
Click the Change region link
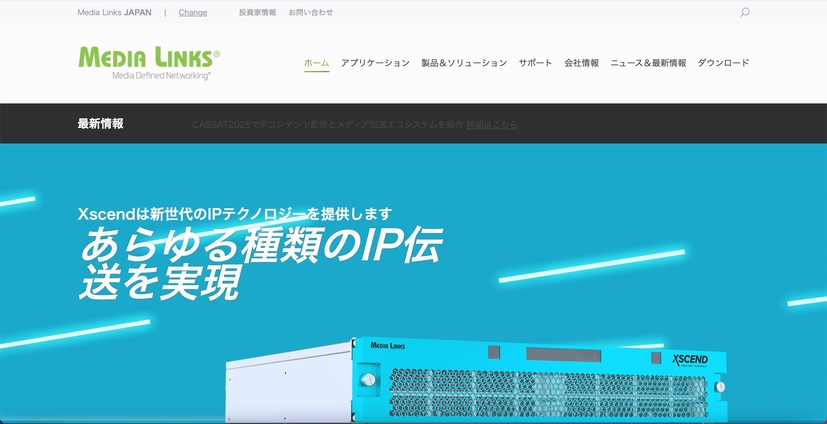(193, 13)
